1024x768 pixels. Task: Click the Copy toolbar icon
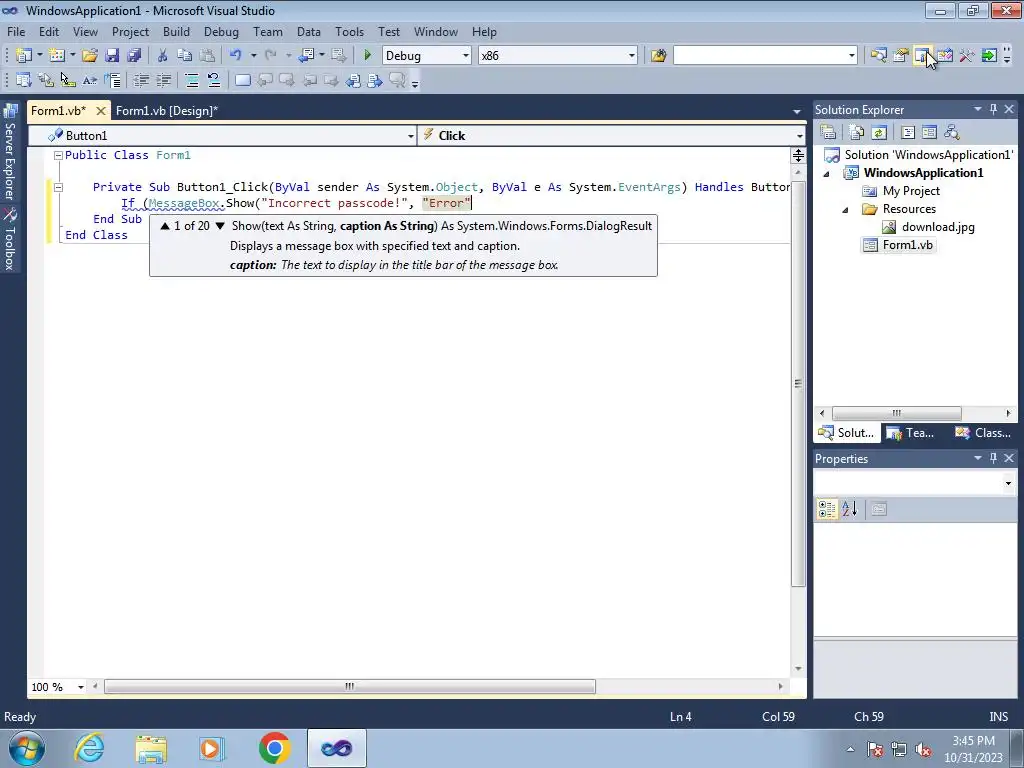coord(185,56)
